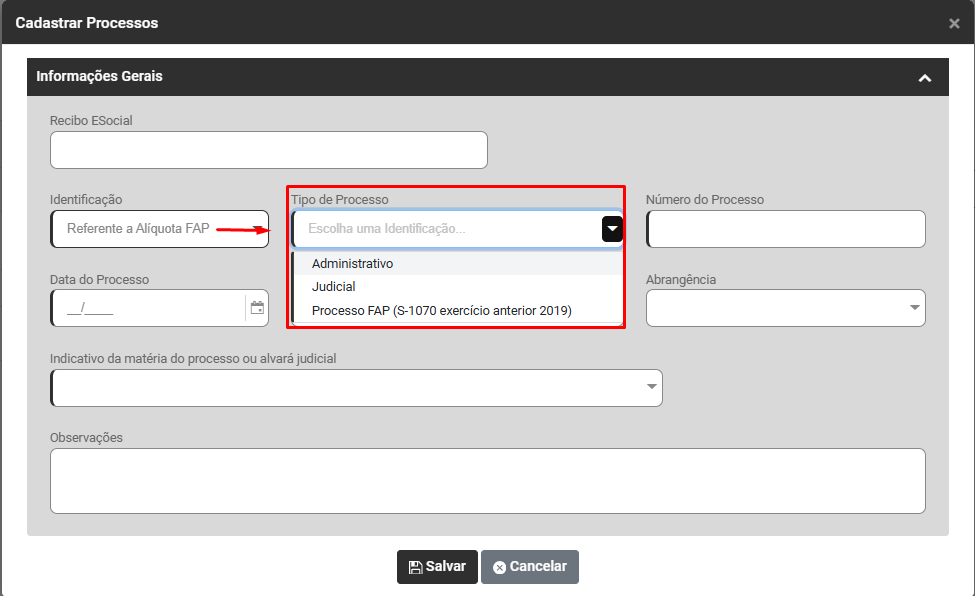Open the Abrangência dropdown
The image size is (975, 596).
click(786, 308)
